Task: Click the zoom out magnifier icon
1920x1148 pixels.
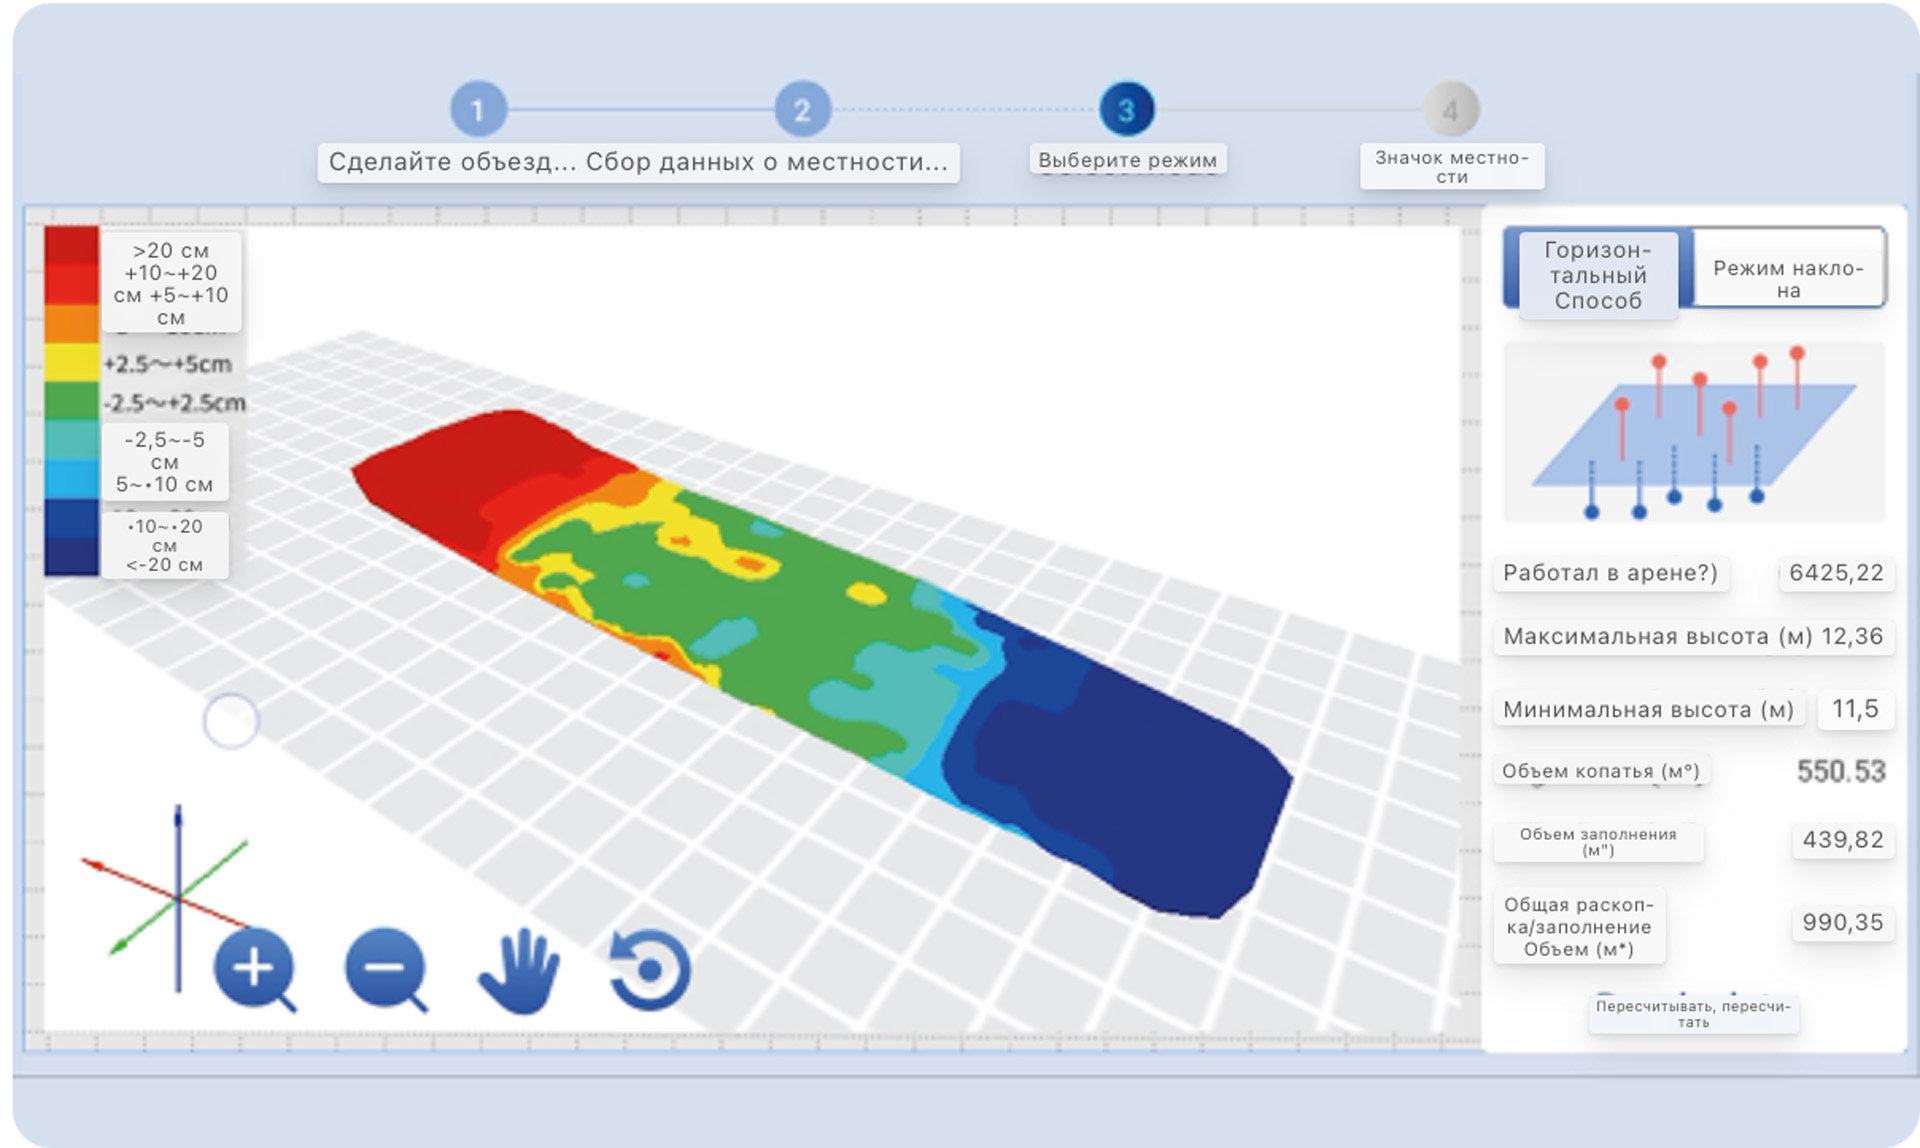Action: tap(386, 970)
